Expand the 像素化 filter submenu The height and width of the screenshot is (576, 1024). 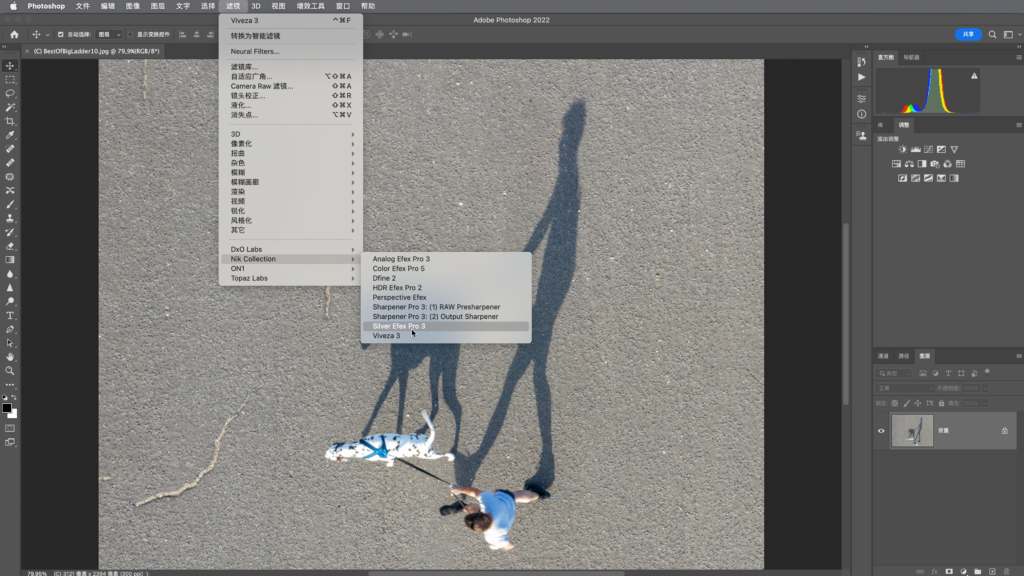coord(291,144)
